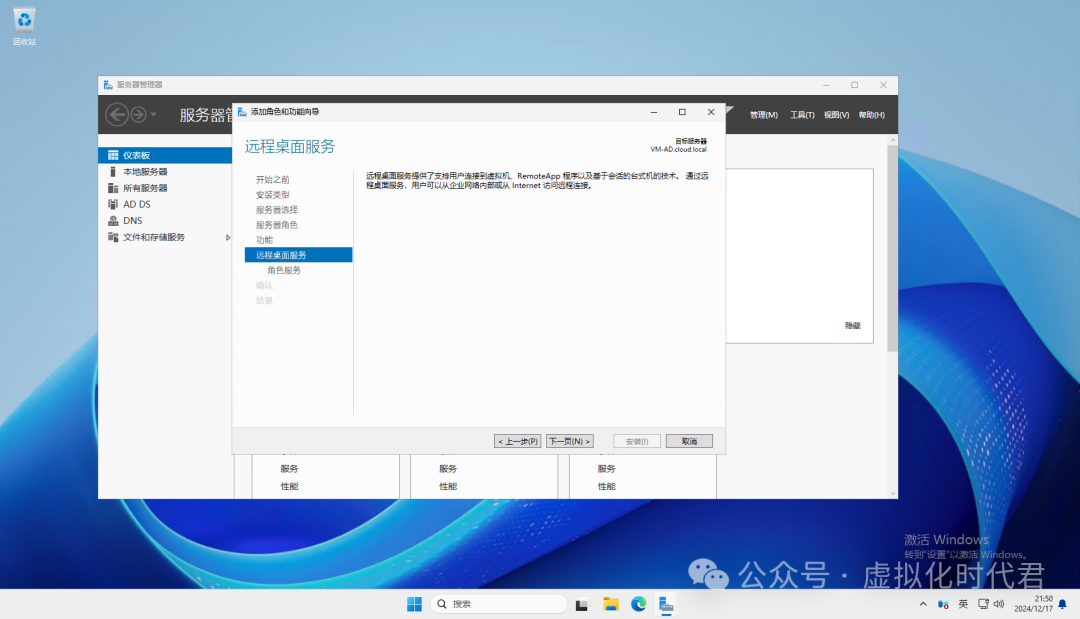Screen dimensions: 1080x619
Task: Click the forward navigation arrow in Server Manager
Action: [x=138, y=115]
